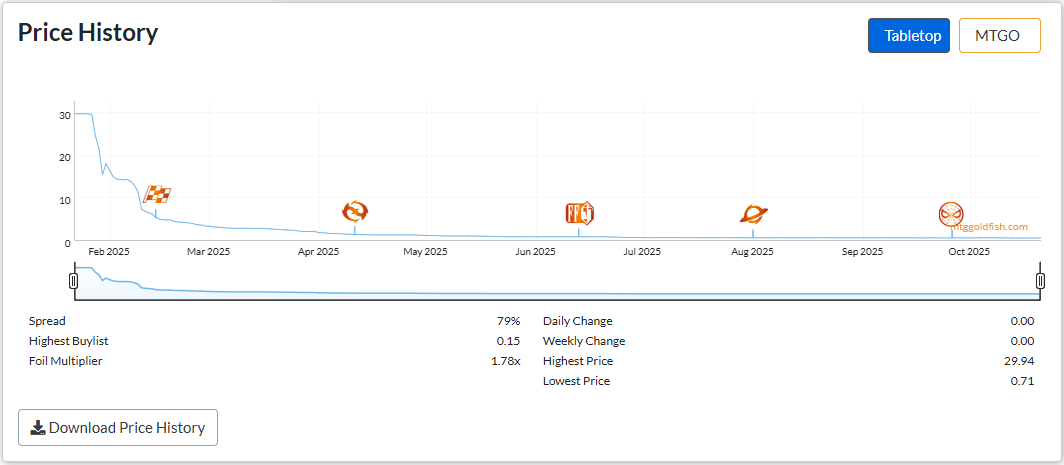The image size is (1064, 465).
Task: Click the Jul 2025 axis label
Action: point(642,252)
